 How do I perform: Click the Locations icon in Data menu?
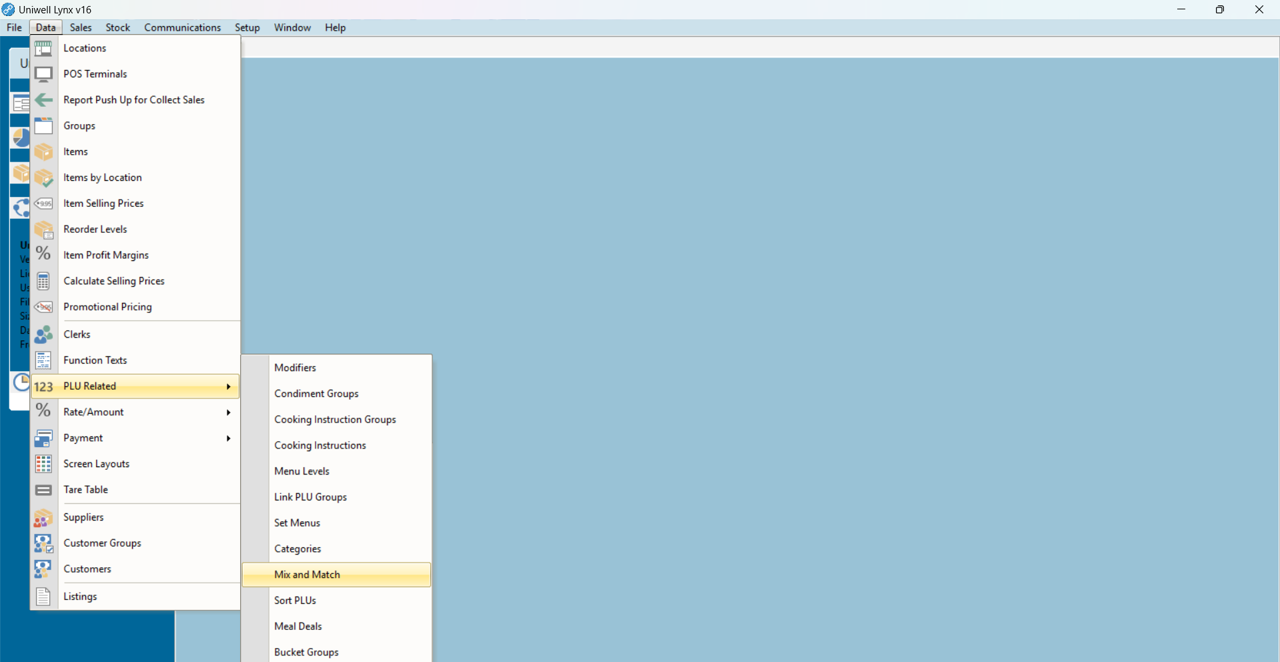pyautogui.click(x=43, y=48)
